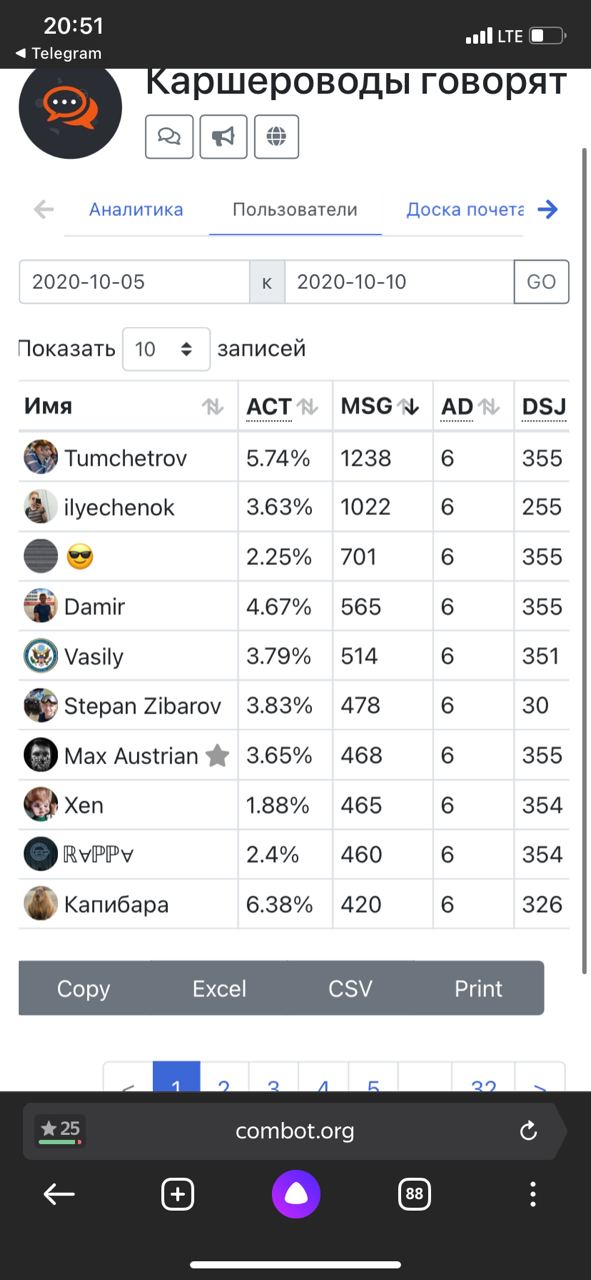Viewport: 591px width, 1280px height.
Task: Edit the start date 2020-10-05 field
Action: click(x=134, y=282)
